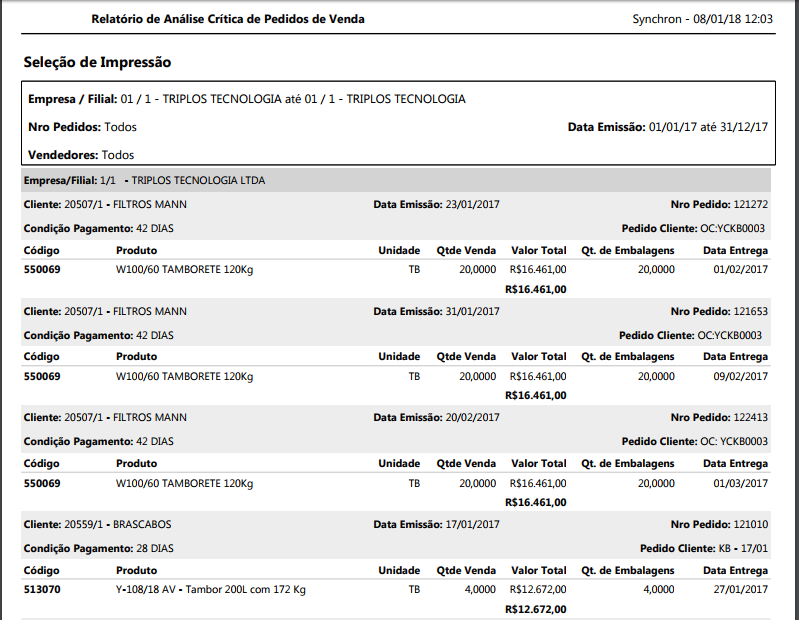Click the delivery date '01/03/2017'
This screenshot has height=620, width=799.
click(740, 483)
